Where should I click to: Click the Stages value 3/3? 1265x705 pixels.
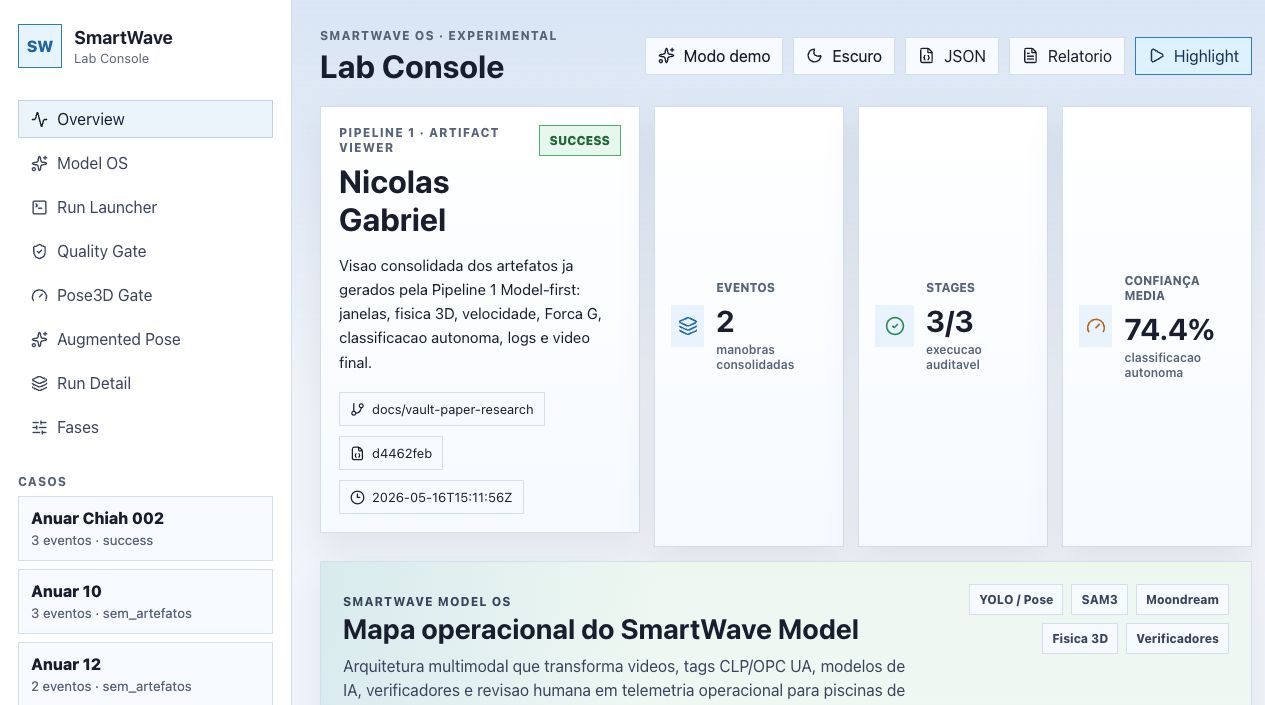click(949, 322)
